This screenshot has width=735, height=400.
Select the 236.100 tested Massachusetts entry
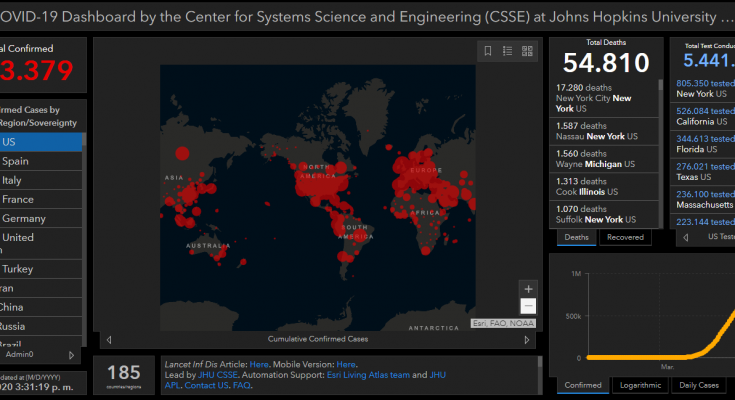(705, 199)
